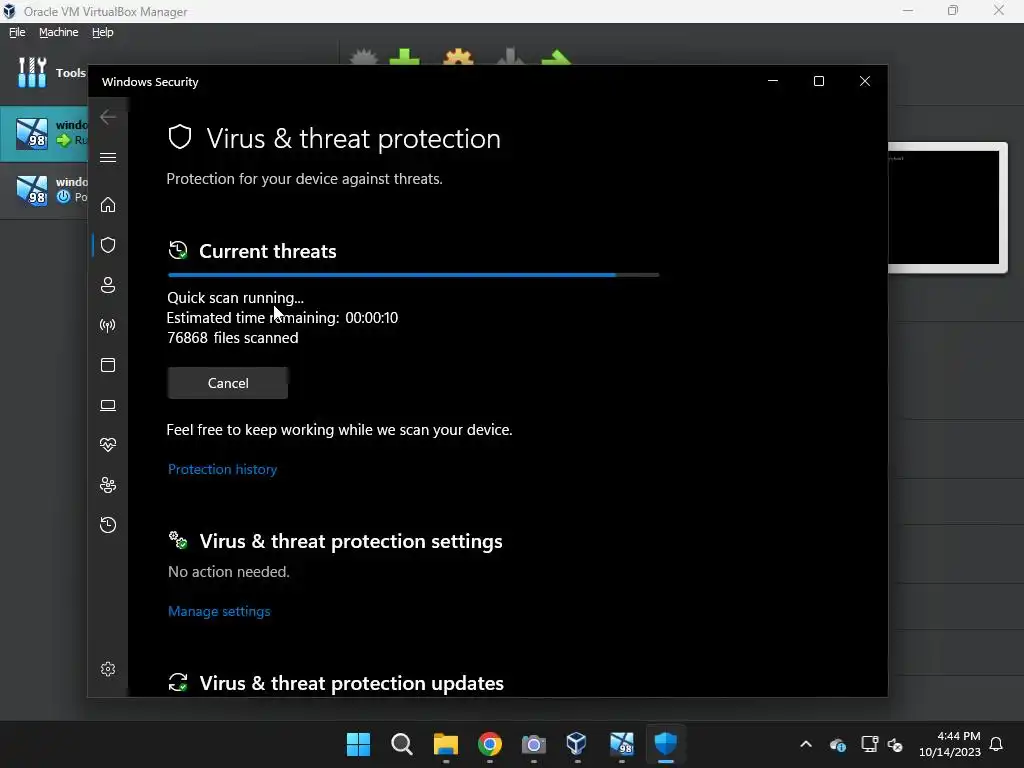Viewport: 1024px width, 768px height.
Task: Show hidden system tray icons
Action: (806, 744)
